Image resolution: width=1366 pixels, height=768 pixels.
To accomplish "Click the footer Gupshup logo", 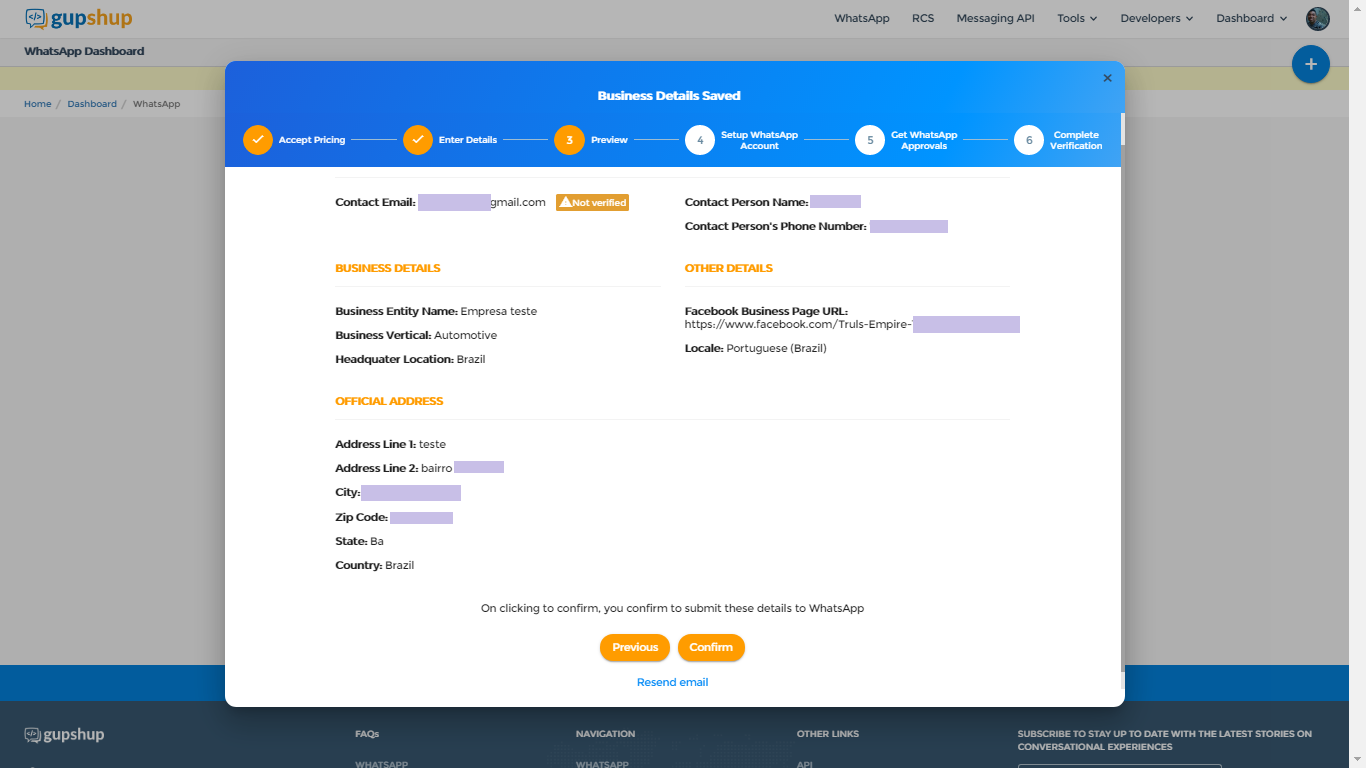I will tap(65, 735).
